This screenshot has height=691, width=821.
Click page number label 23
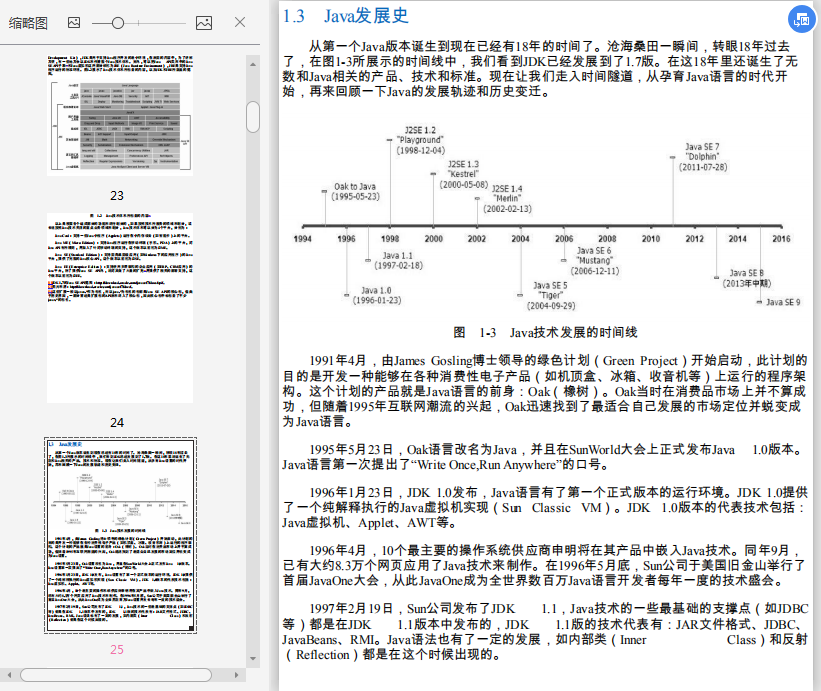pyautogui.click(x=117, y=196)
